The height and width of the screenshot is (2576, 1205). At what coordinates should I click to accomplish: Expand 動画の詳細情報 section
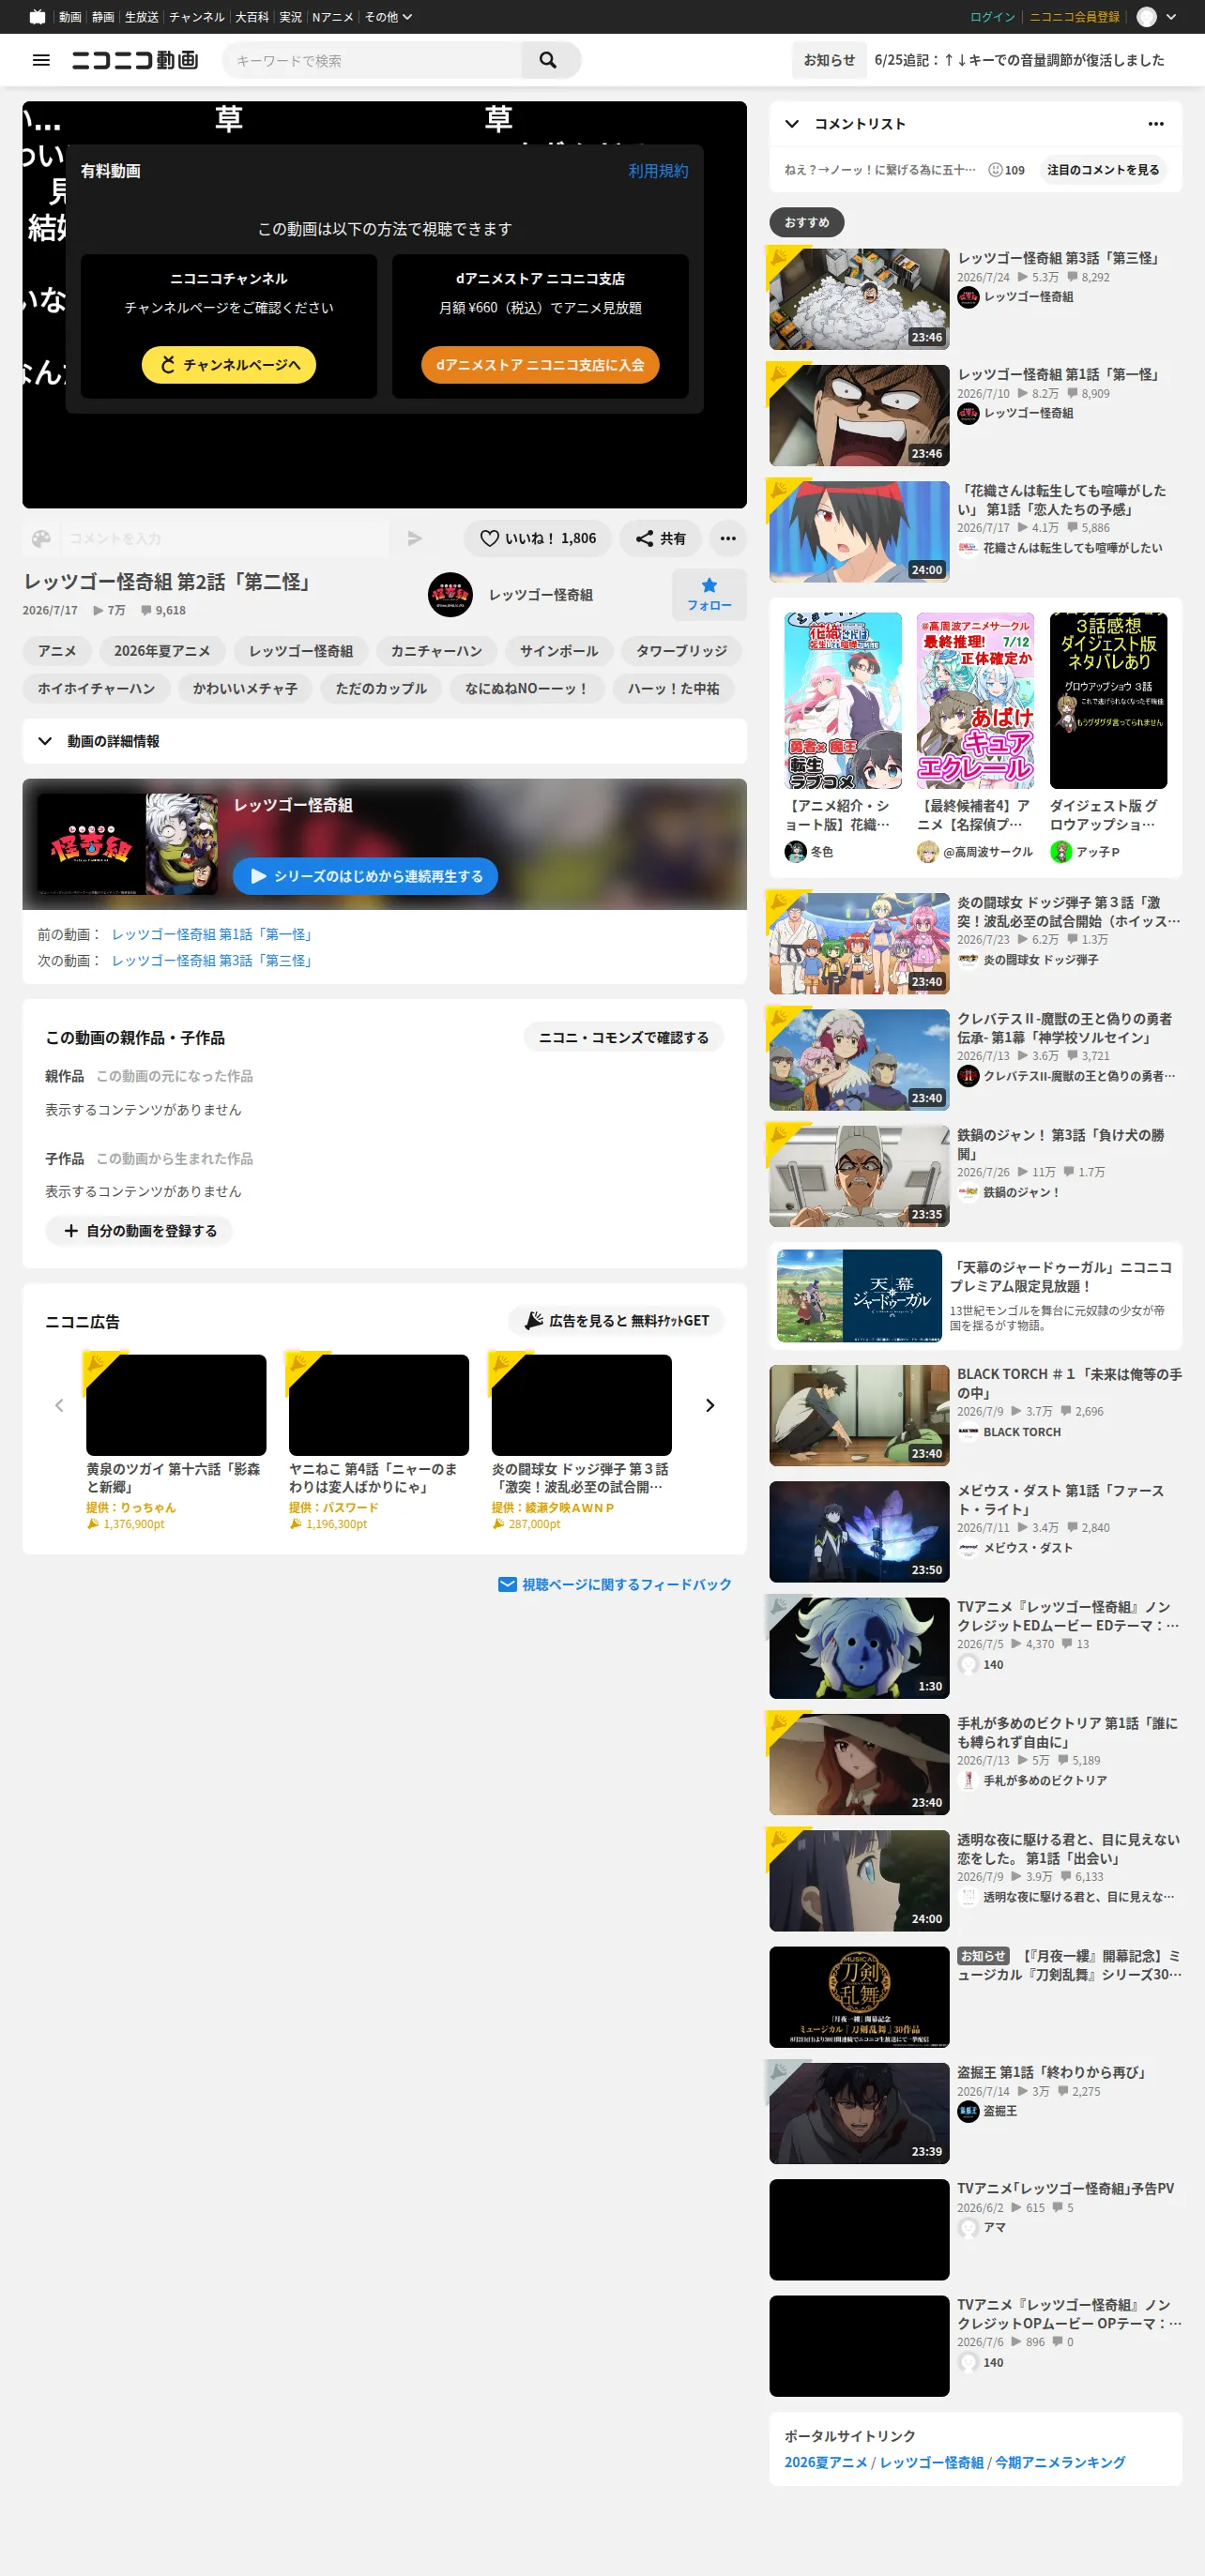[384, 741]
